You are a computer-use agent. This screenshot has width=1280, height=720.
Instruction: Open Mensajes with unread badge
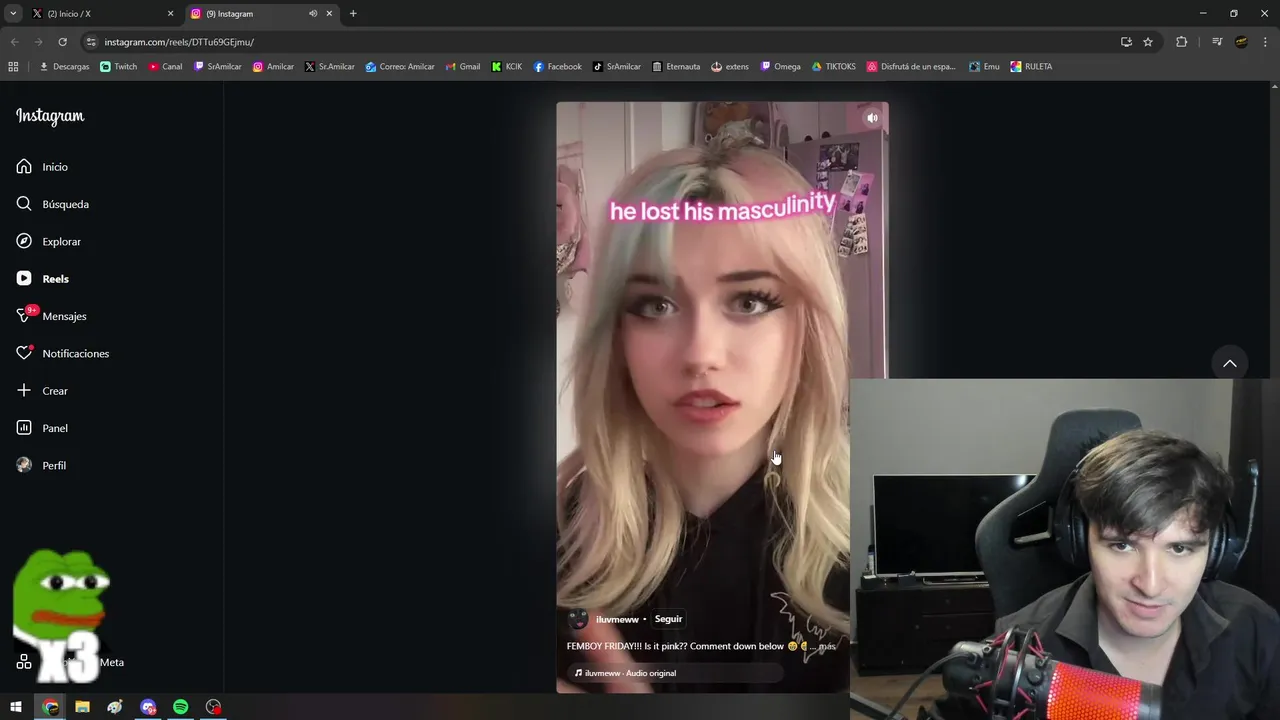coord(51,316)
